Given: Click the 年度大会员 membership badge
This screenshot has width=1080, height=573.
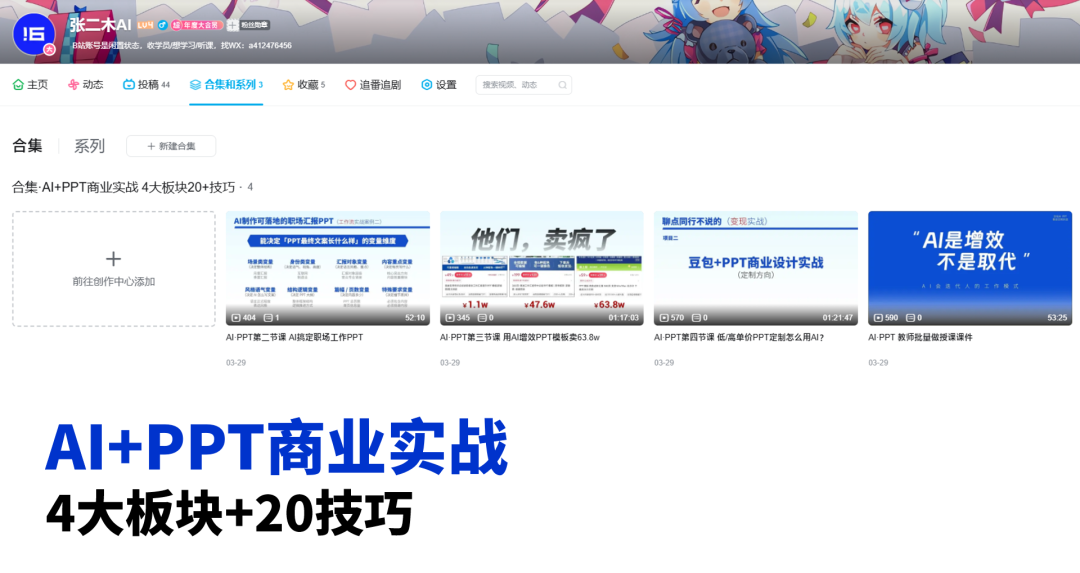Looking at the screenshot, I should click(197, 25).
